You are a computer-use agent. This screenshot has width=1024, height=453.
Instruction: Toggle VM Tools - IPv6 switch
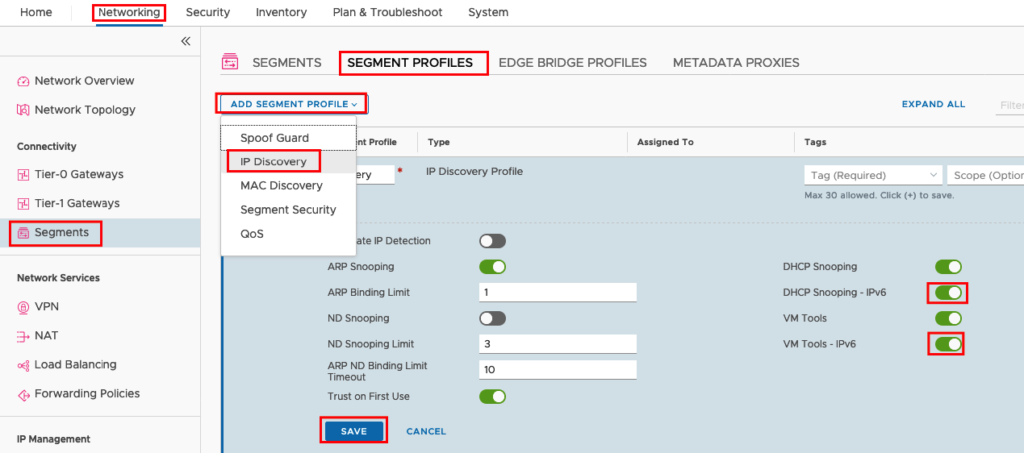(x=948, y=344)
